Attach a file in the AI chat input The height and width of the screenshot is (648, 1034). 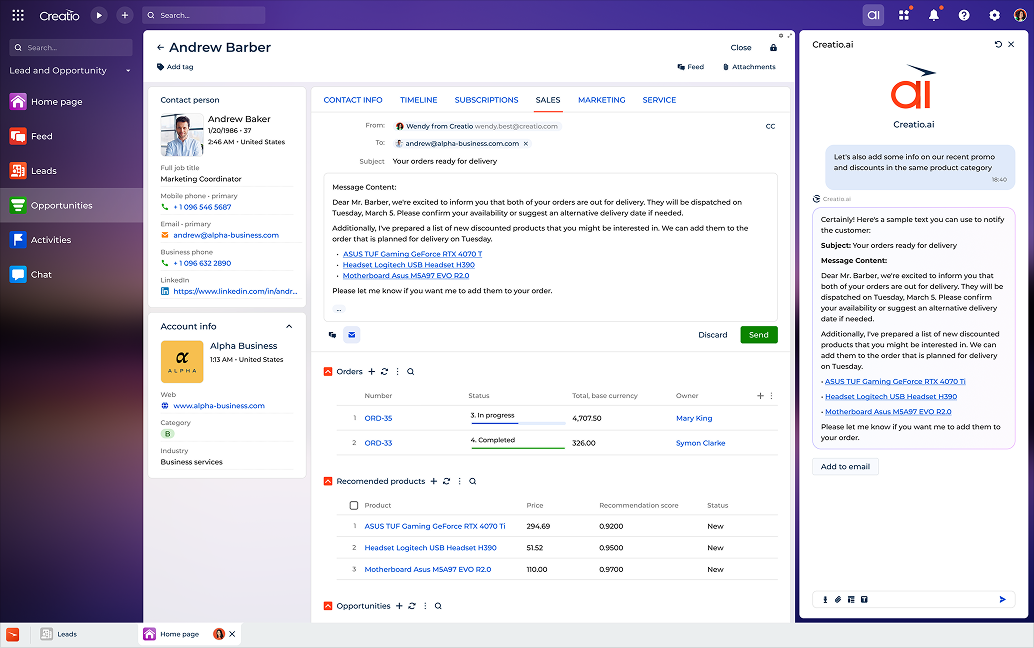[x=838, y=599]
